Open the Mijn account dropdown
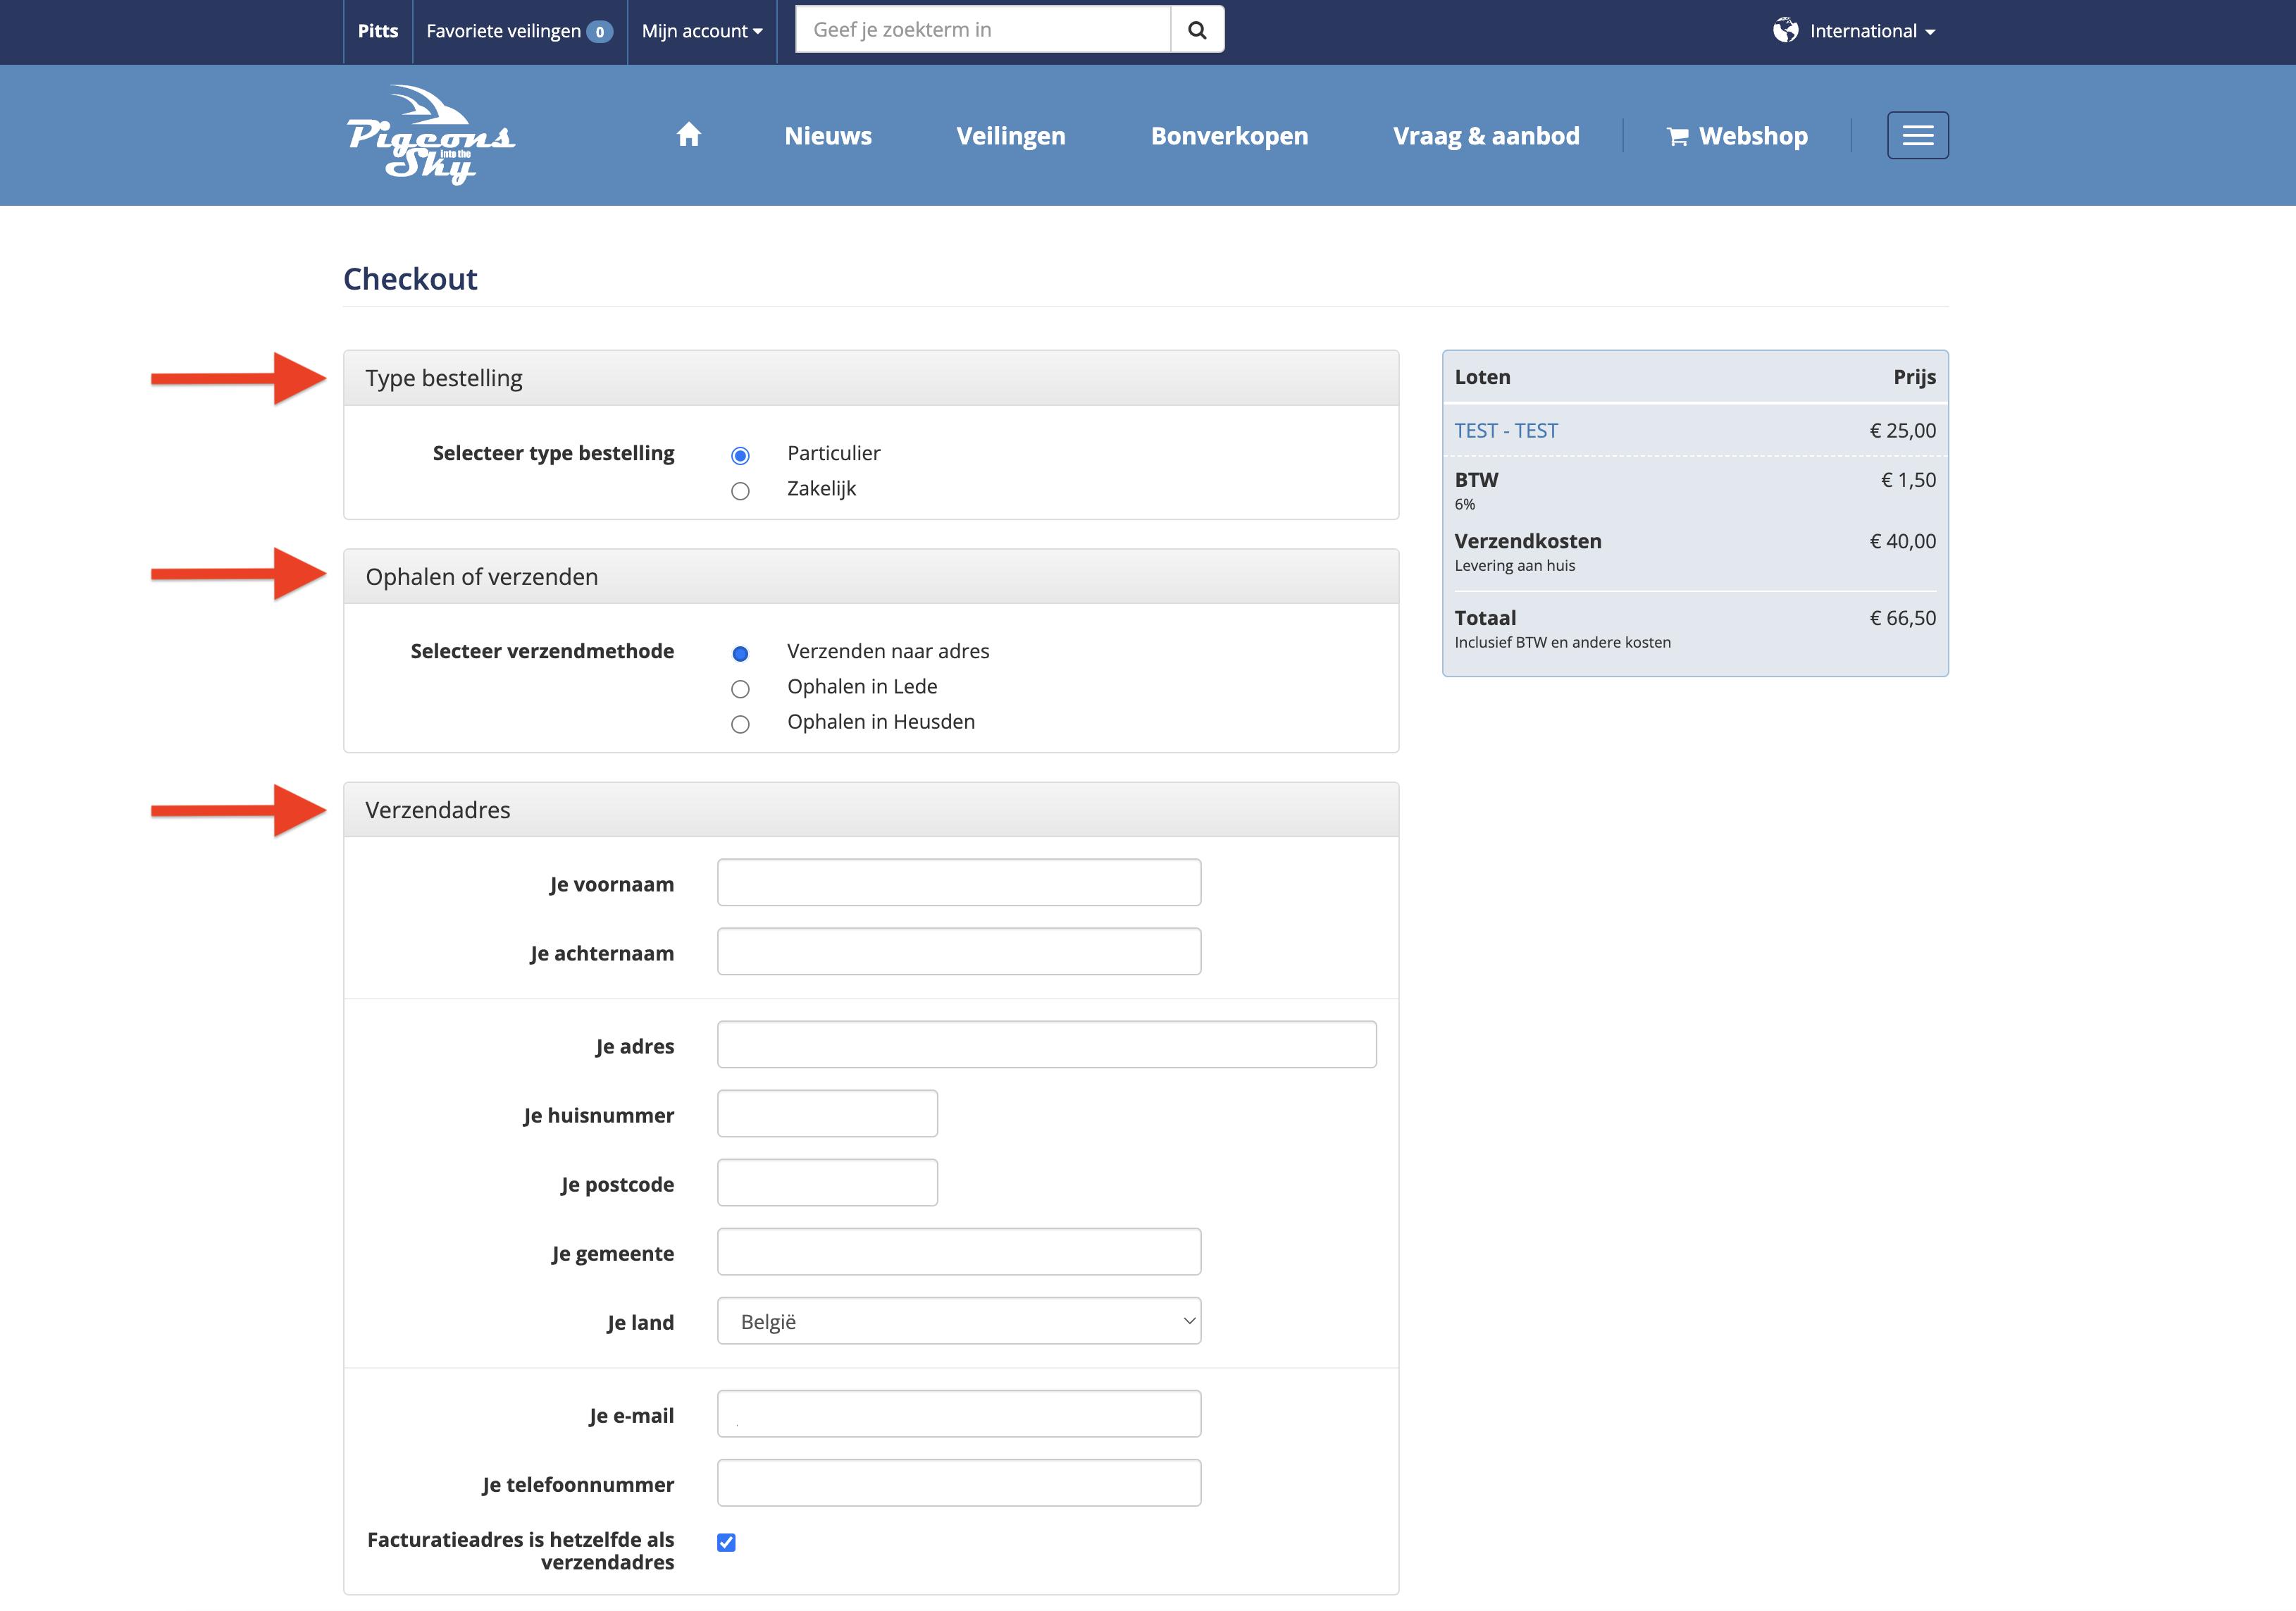Viewport: 2296px width, 1611px height. click(701, 30)
